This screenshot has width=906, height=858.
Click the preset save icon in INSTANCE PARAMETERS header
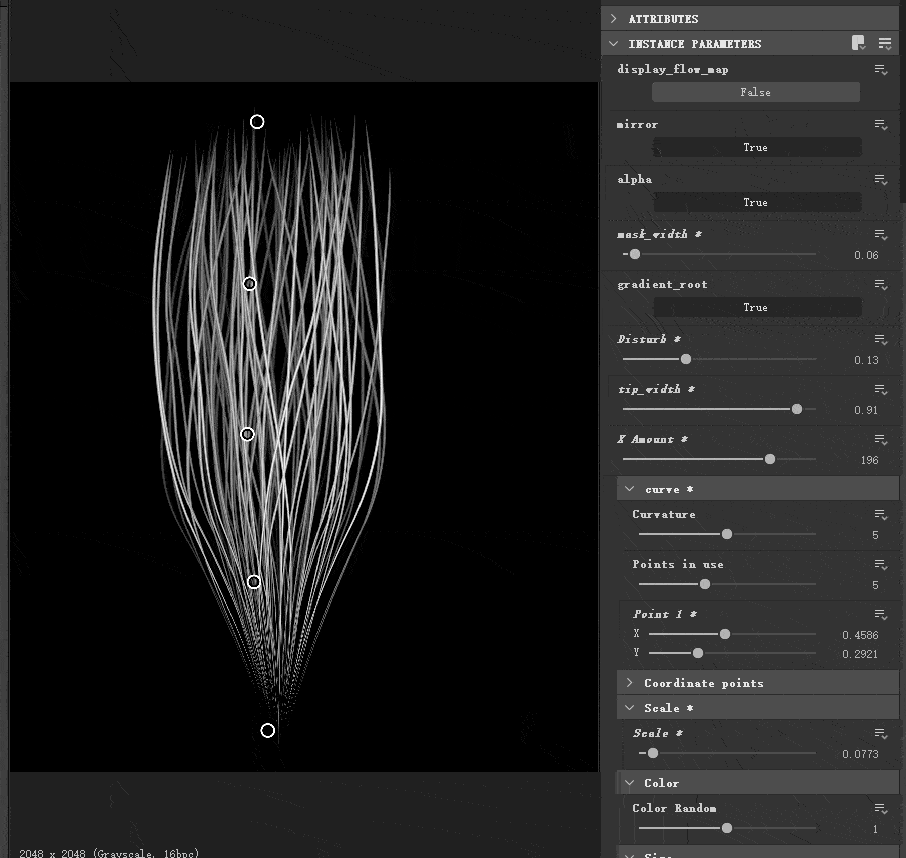point(858,43)
